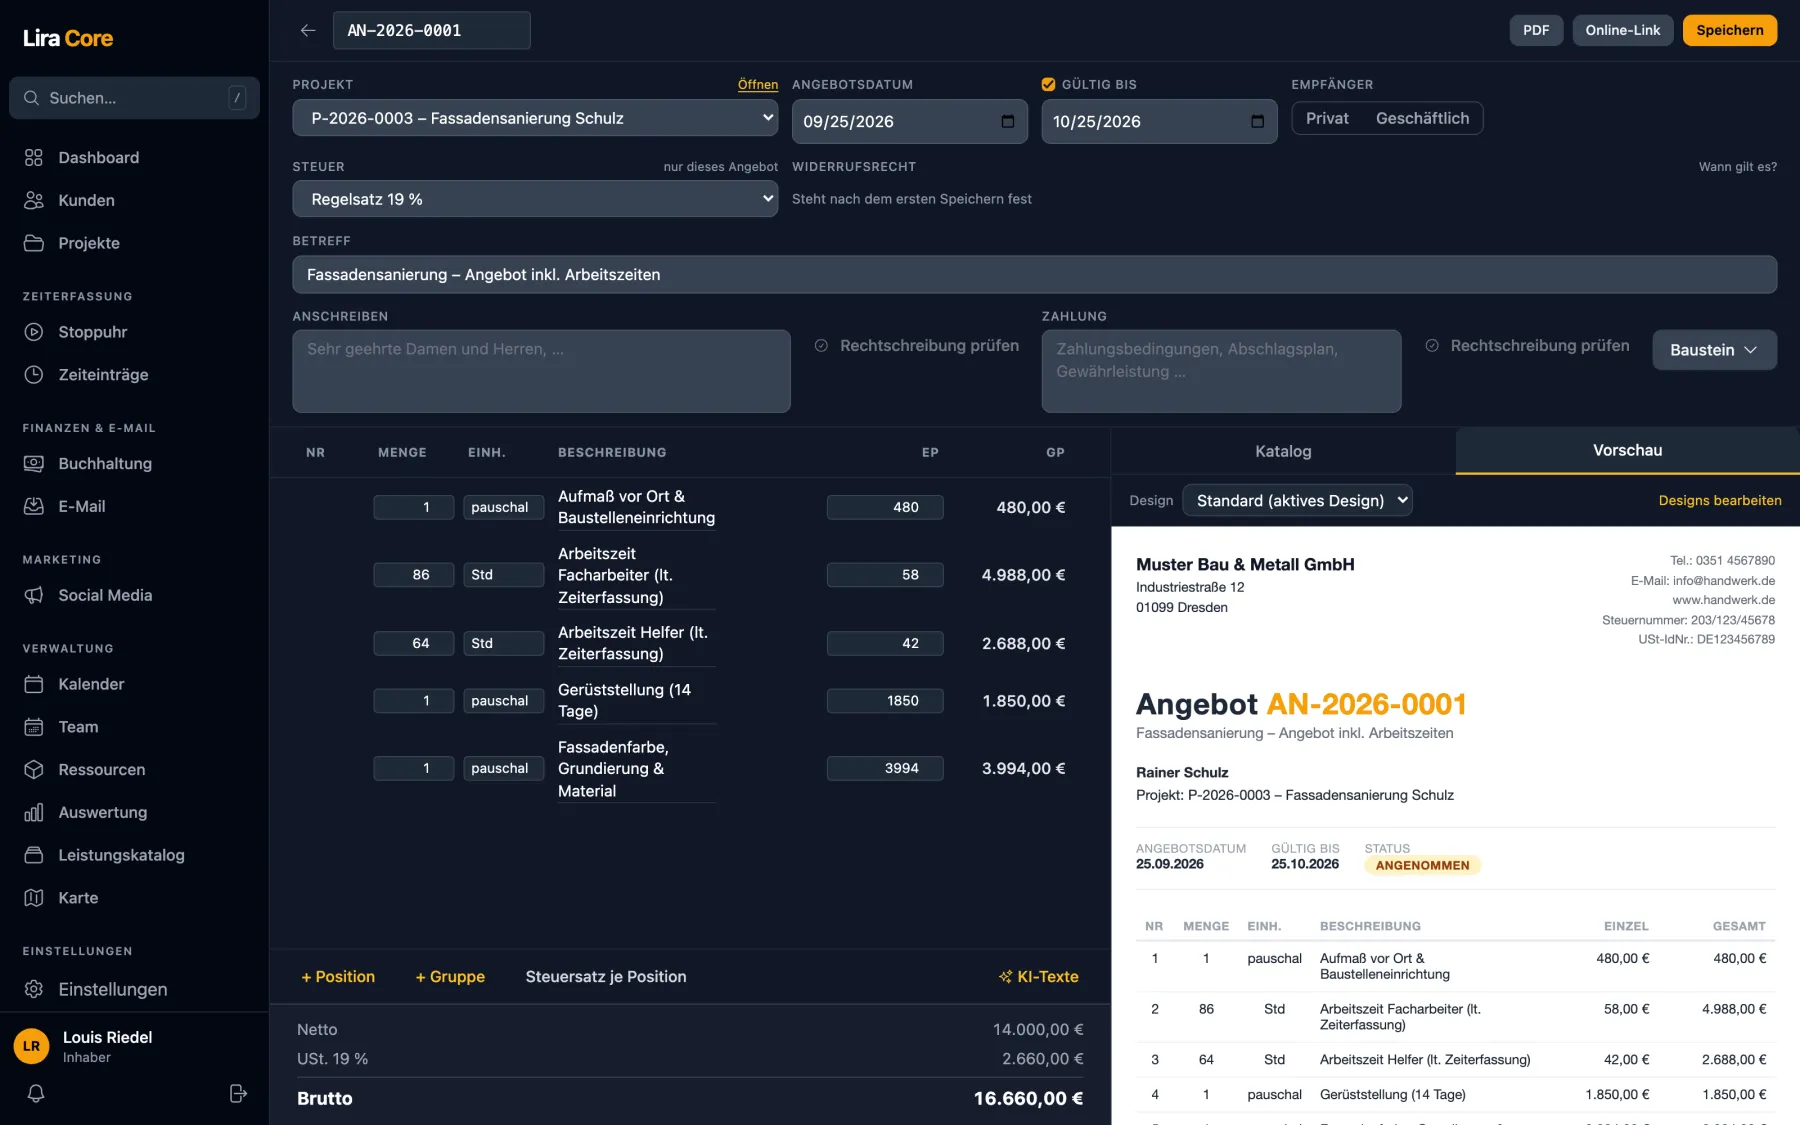Viewport: 1800px width, 1125px height.
Task: Check spelling for Zahlung text
Action: (1527, 346)
